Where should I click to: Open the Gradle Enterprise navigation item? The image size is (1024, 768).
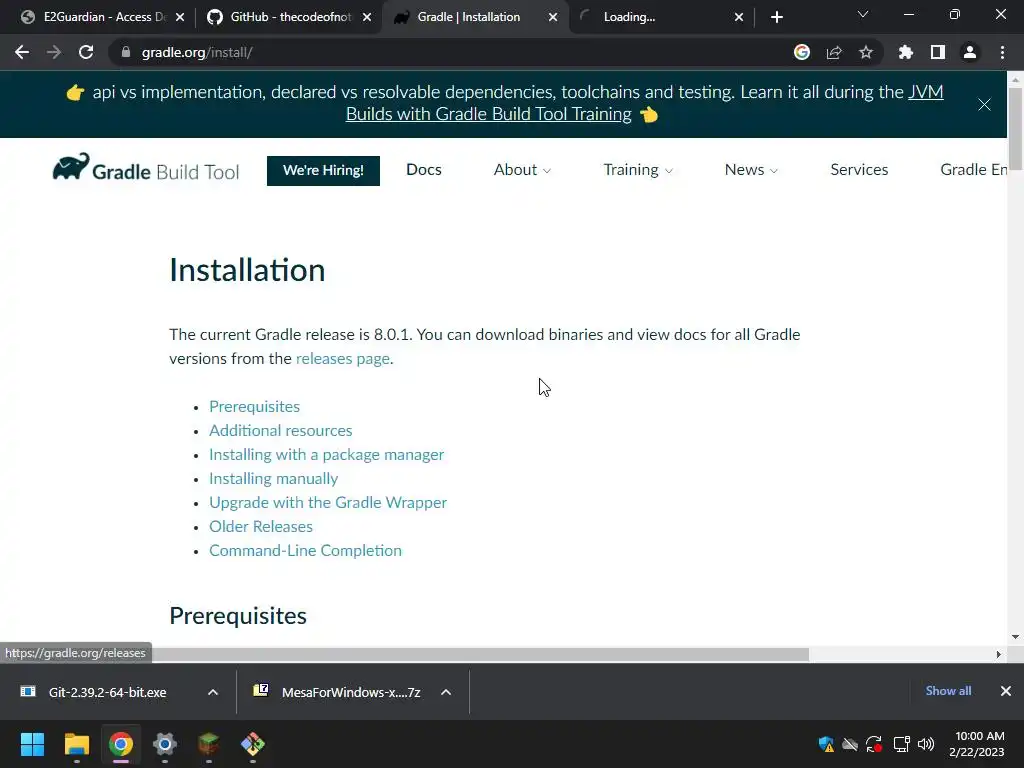tap(973, 170)
